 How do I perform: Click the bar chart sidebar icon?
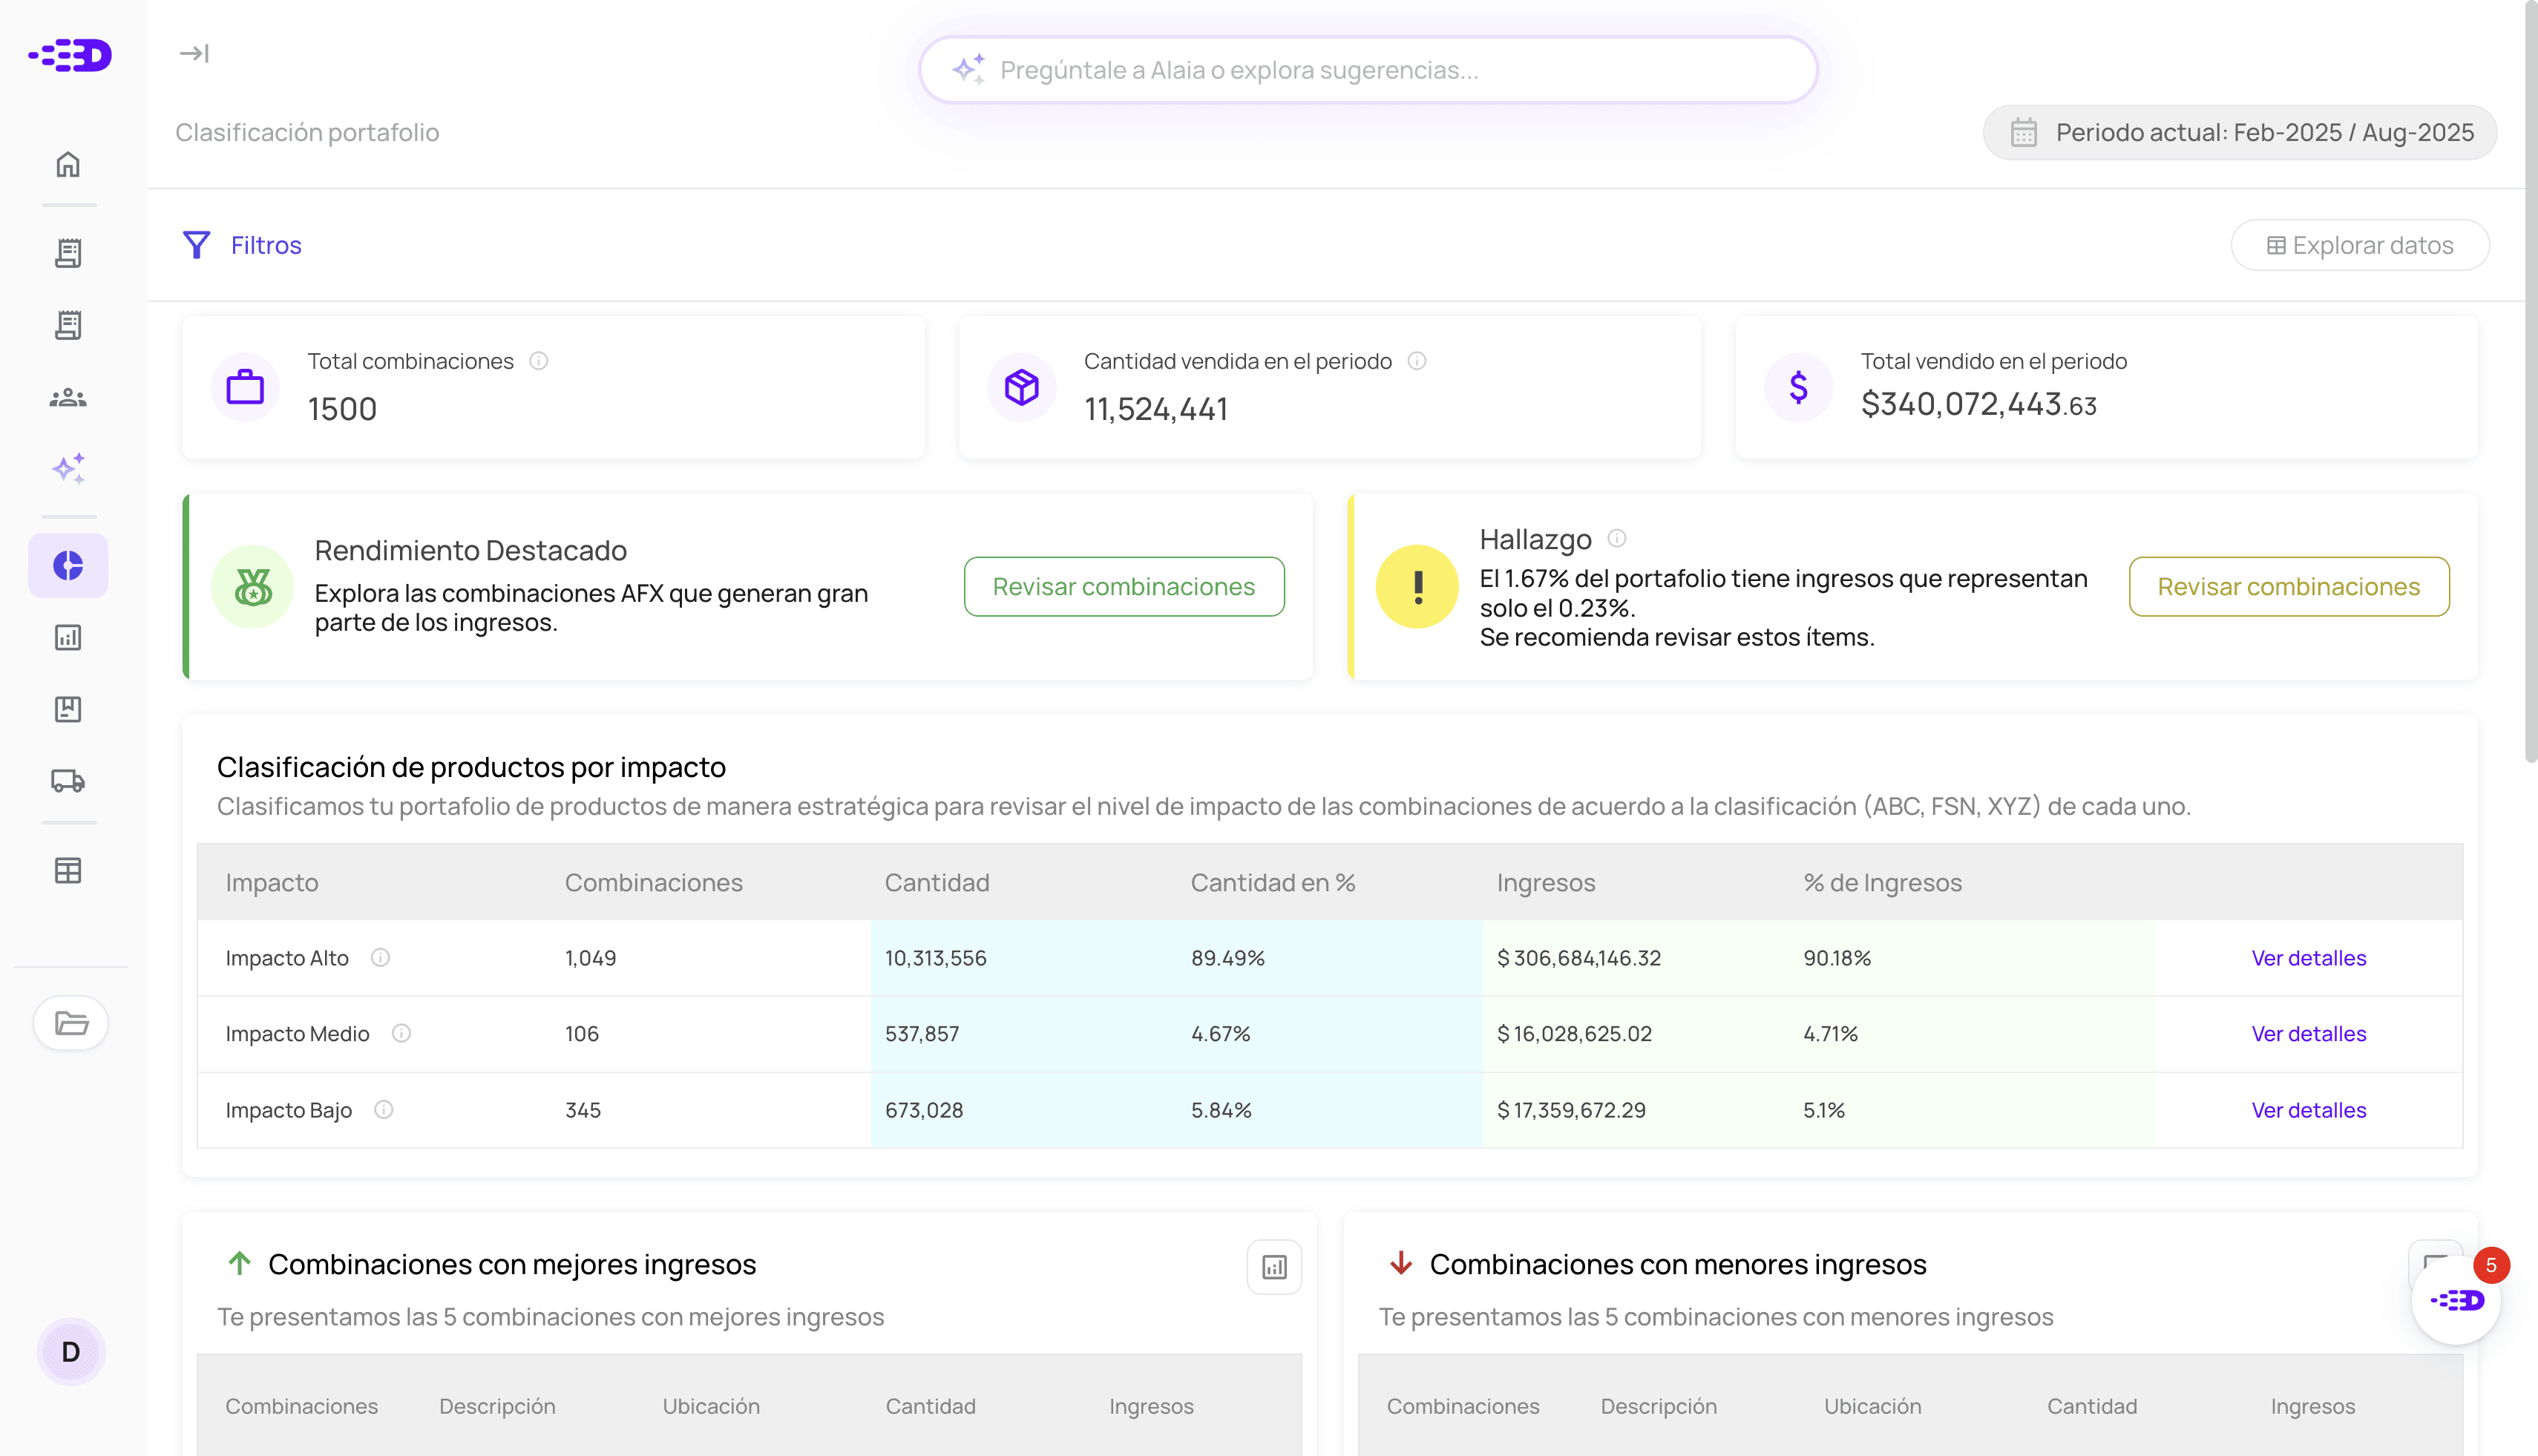coord(68,637)
